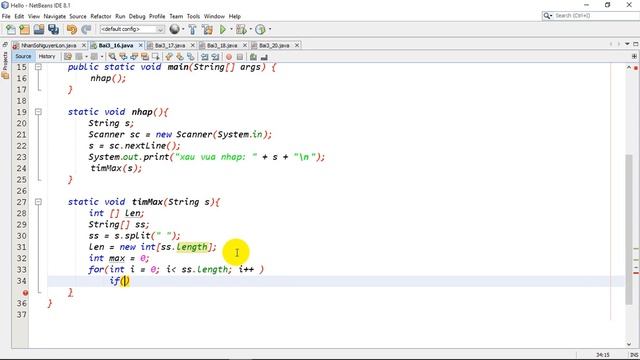
Task: Switch to NhanSohguyenLon.java tab
Action: tap(48, 45)
